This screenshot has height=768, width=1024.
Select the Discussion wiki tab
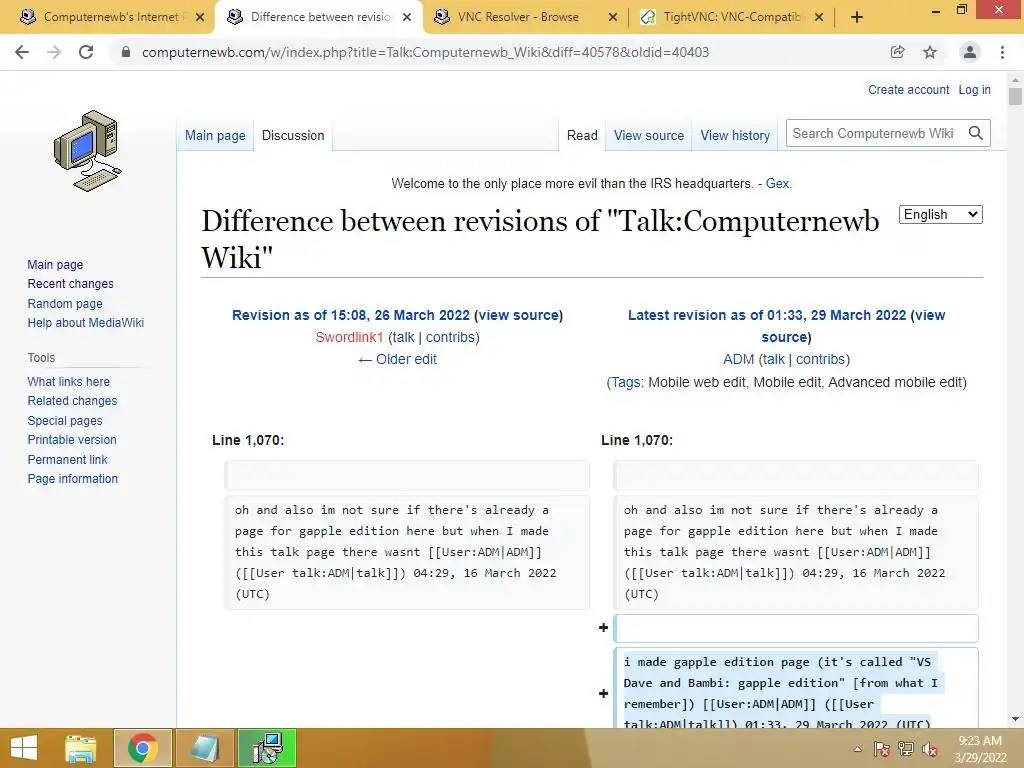(x=293, y=135)
